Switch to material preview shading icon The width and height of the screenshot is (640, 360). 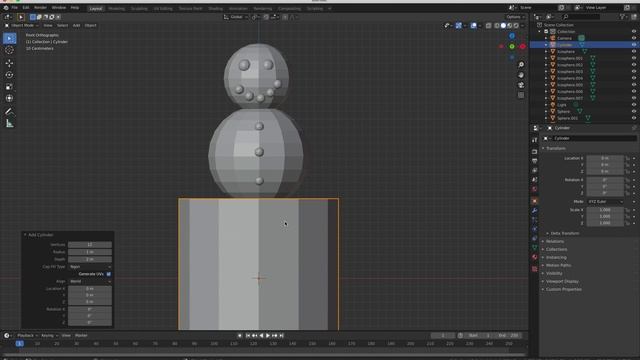[x=510, y=25]
